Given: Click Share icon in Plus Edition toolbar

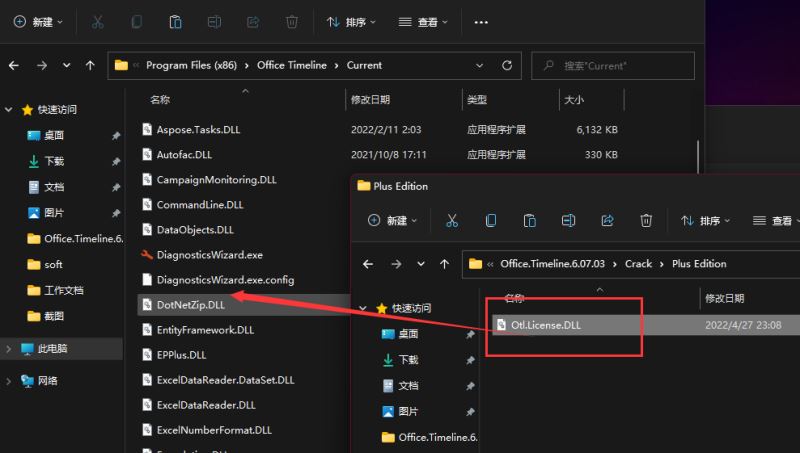Looking at the screenshot, I should pos(607,220).
